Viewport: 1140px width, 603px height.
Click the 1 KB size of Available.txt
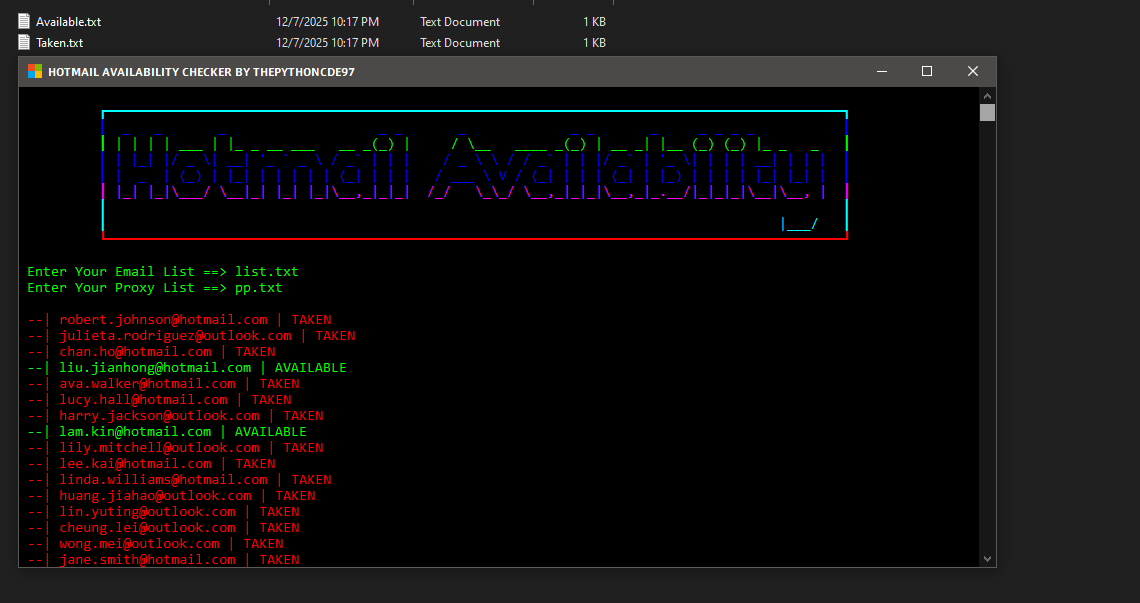pos(594,22)
